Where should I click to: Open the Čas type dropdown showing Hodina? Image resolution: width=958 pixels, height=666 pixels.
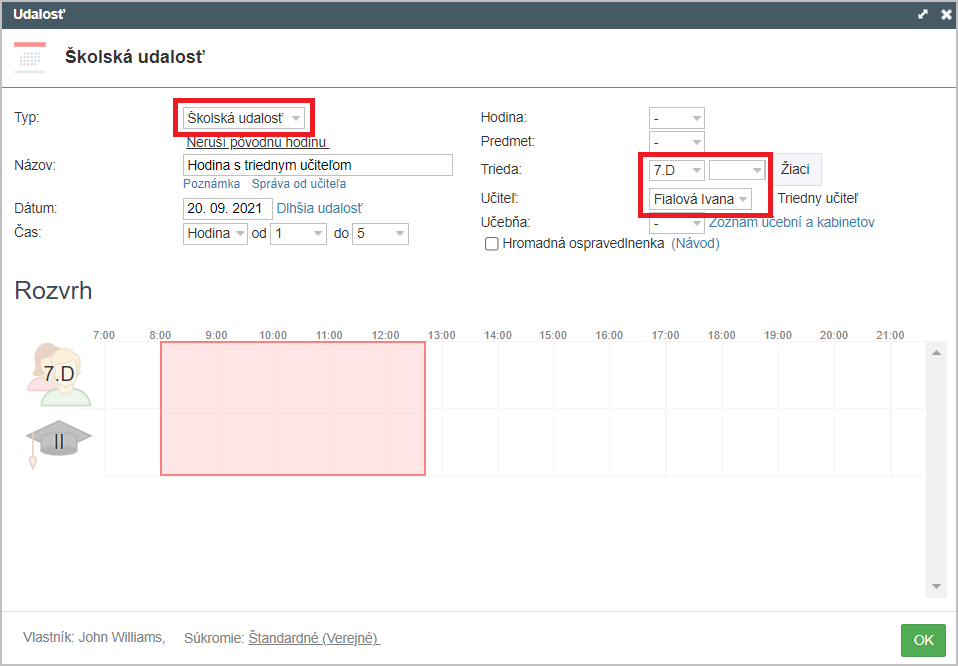pos(215,233)
